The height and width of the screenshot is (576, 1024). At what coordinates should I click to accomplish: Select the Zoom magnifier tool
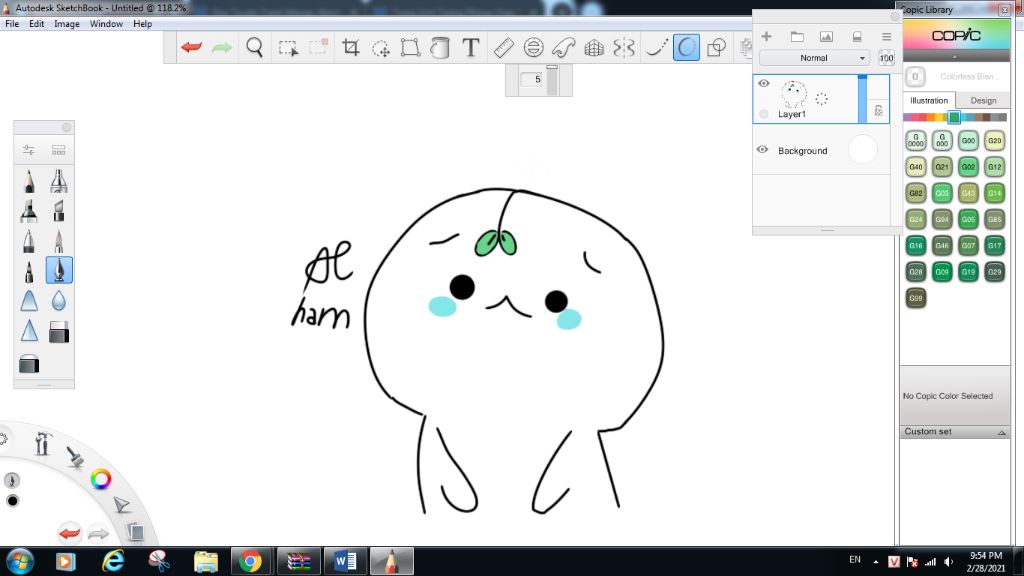[255, 47]
